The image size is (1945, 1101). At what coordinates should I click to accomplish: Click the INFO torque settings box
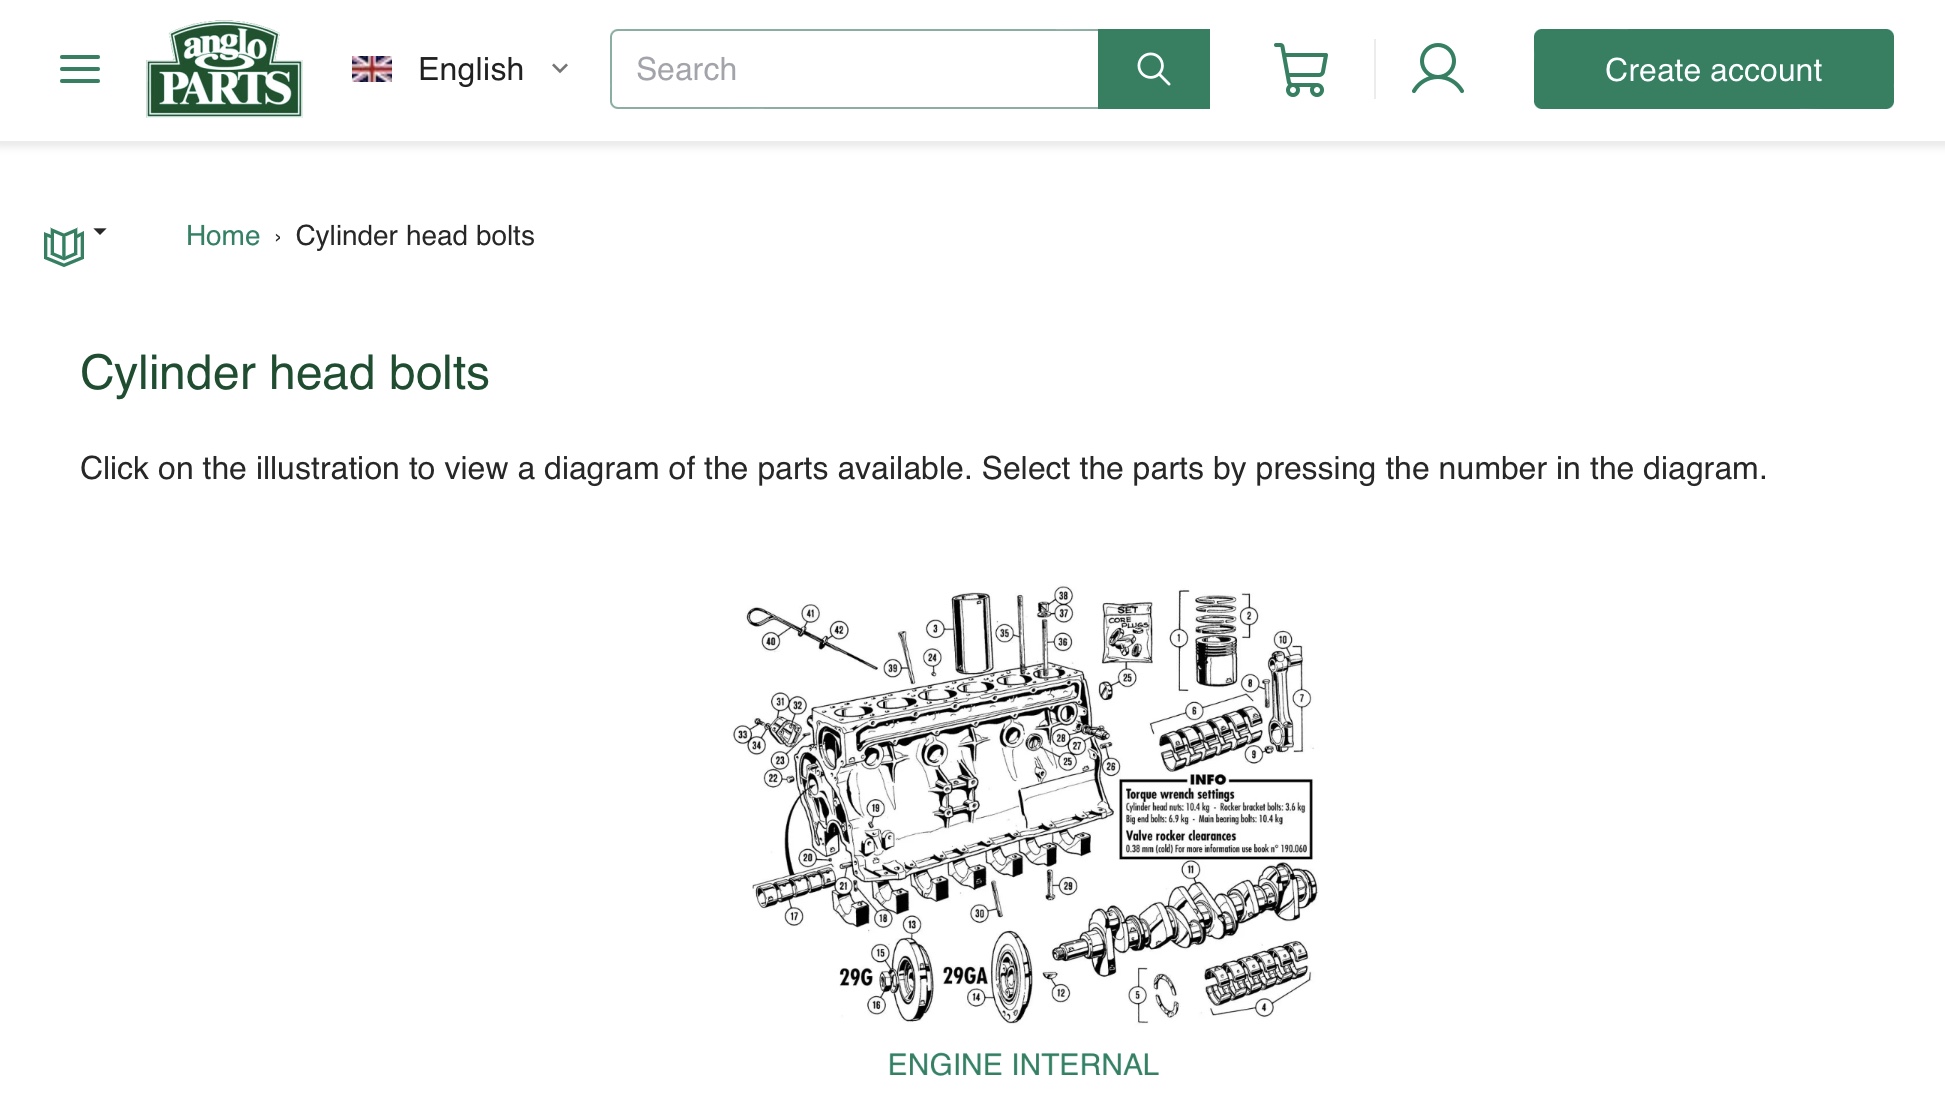click(x=1215, y=818)
